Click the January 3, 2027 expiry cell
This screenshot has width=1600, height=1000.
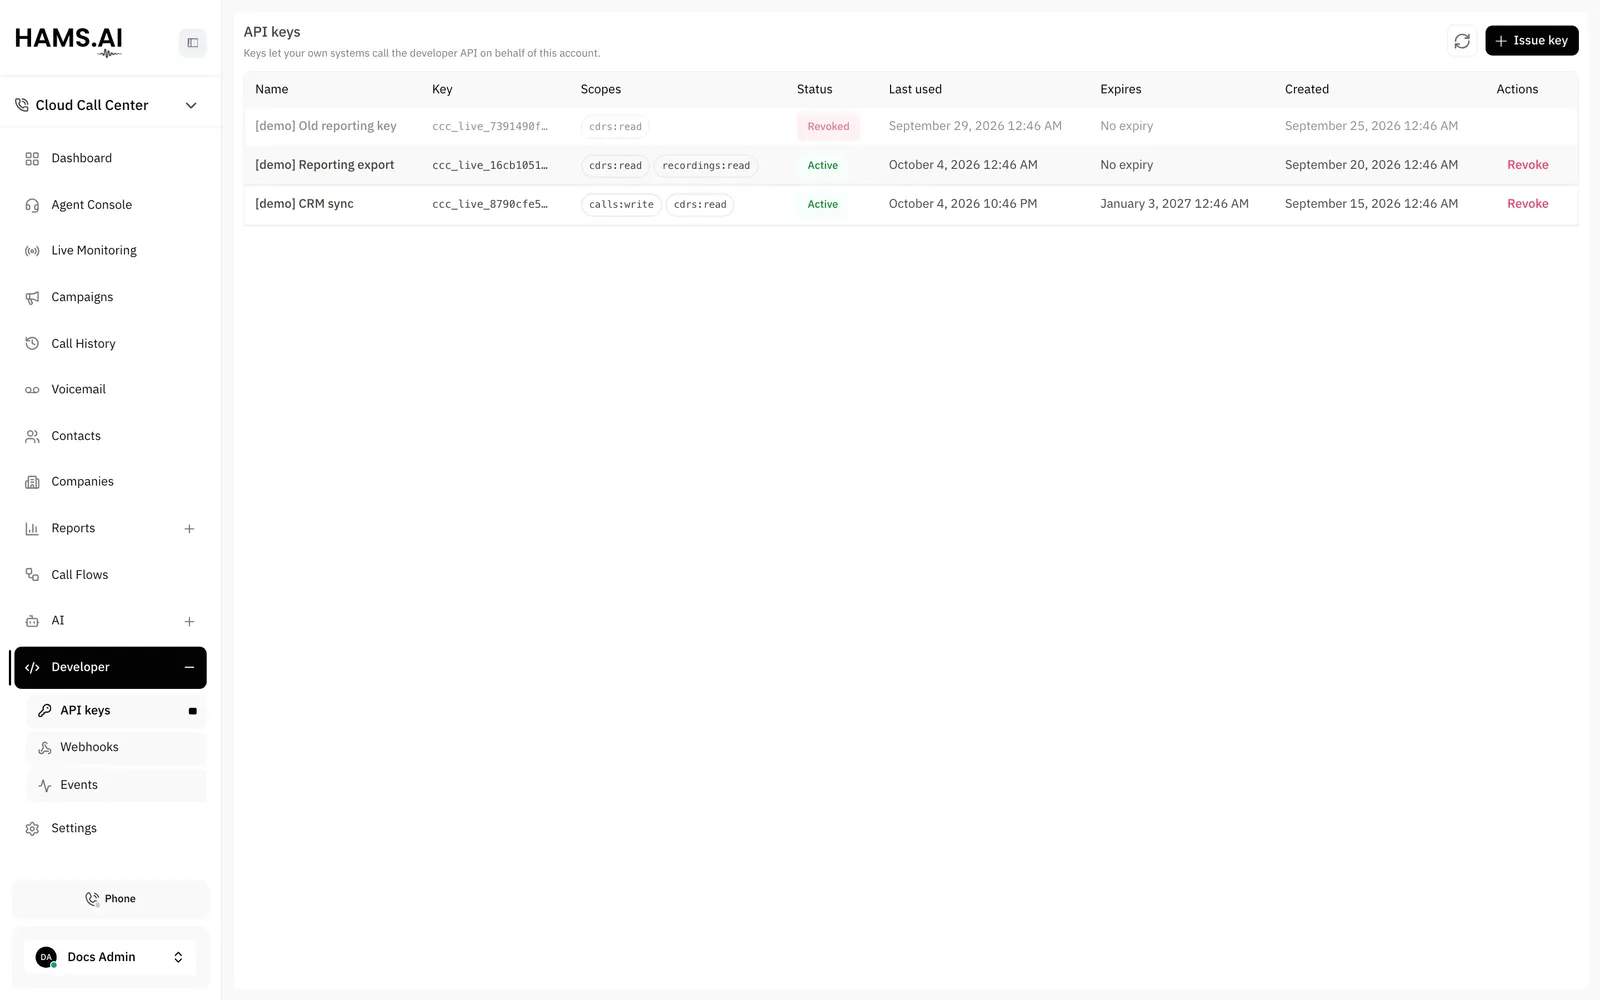[x=1174, y=204]
